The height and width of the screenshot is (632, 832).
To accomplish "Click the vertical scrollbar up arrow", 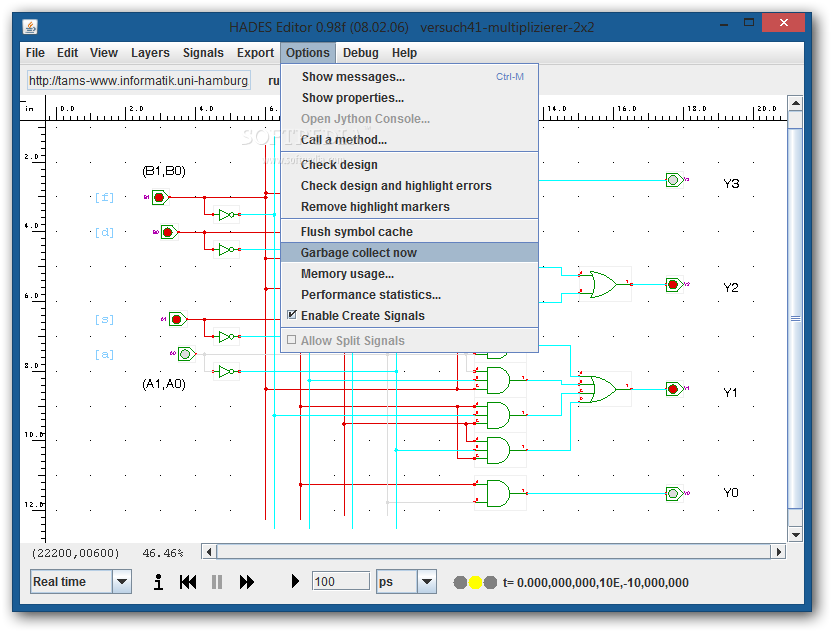I will (x=795, y=103).
